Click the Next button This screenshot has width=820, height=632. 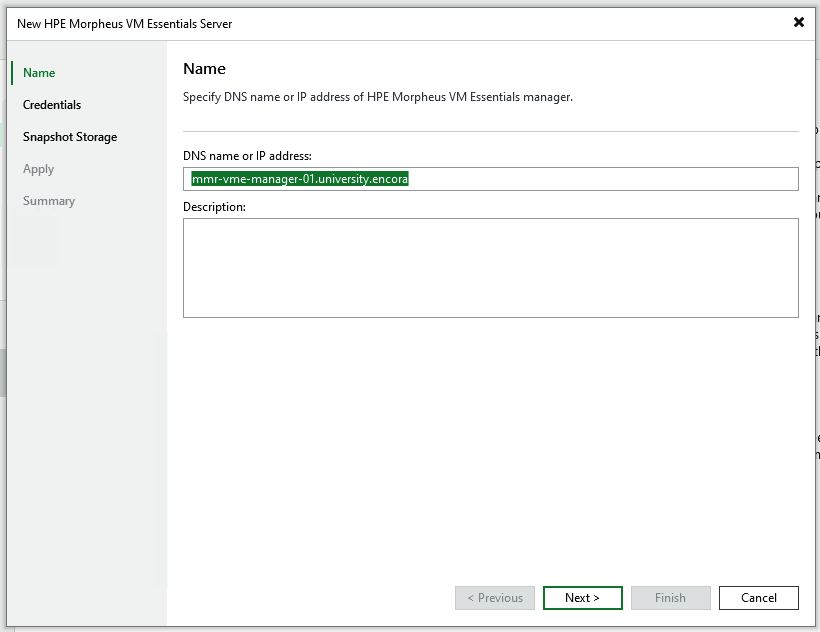click(x=583, y=597)
